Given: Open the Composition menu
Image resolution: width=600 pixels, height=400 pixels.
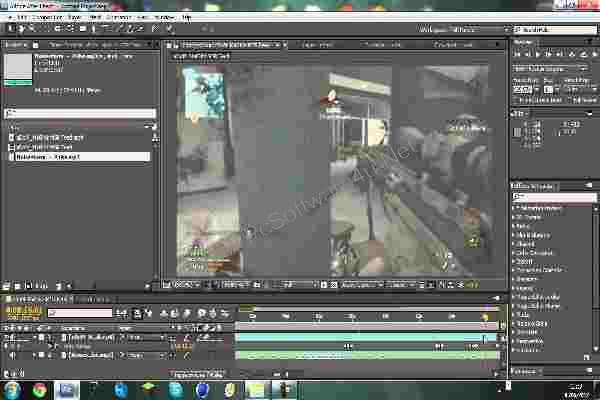Looking at the screenshot, I should click(49, 18).
